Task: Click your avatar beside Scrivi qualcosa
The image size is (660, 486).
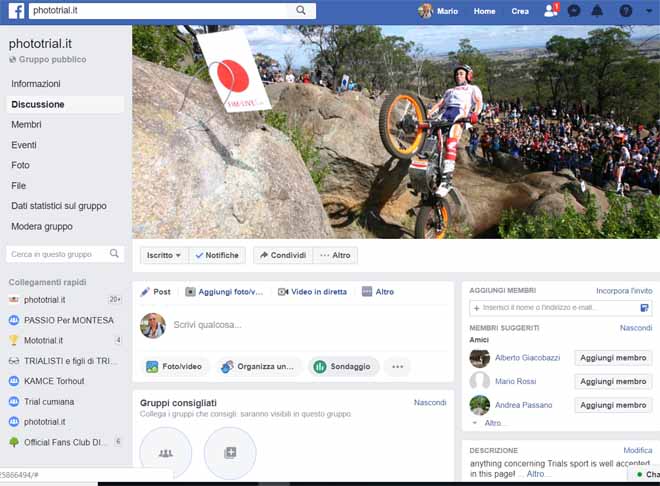Action: coord(152,325)
